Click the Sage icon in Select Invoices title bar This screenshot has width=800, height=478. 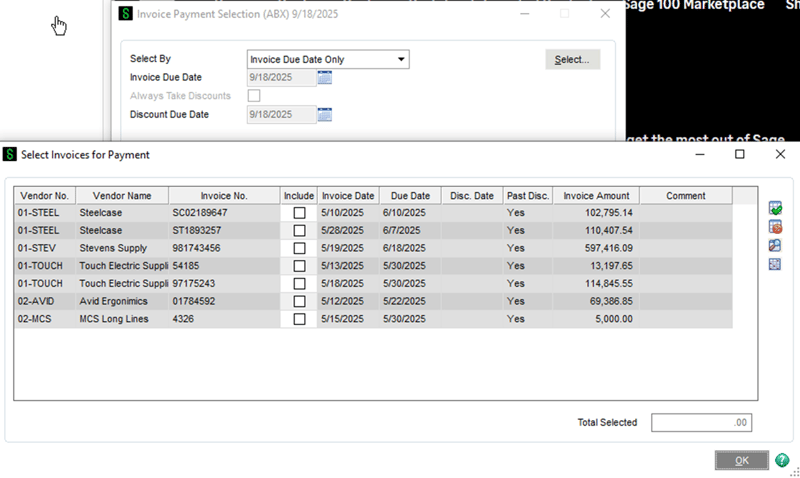pos(10,154)
